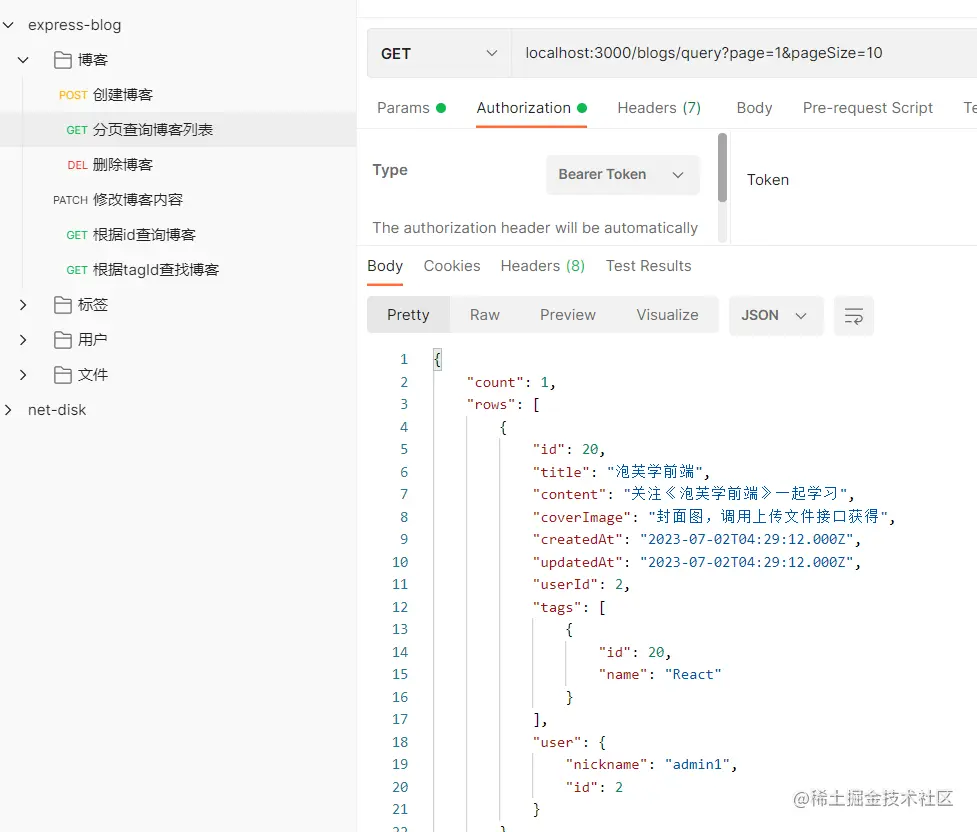Expand the 用户 folder chevron

tap(23, 340)
